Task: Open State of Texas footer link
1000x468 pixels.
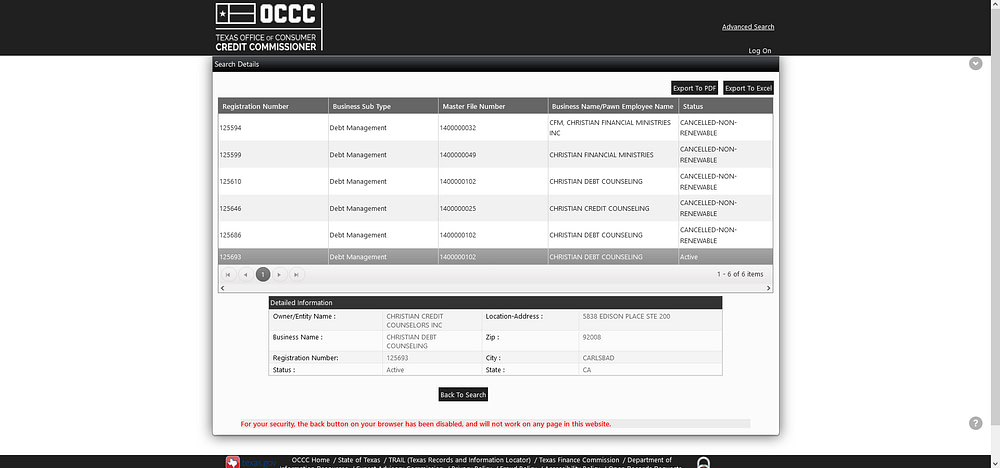Action: click(359, 460)
